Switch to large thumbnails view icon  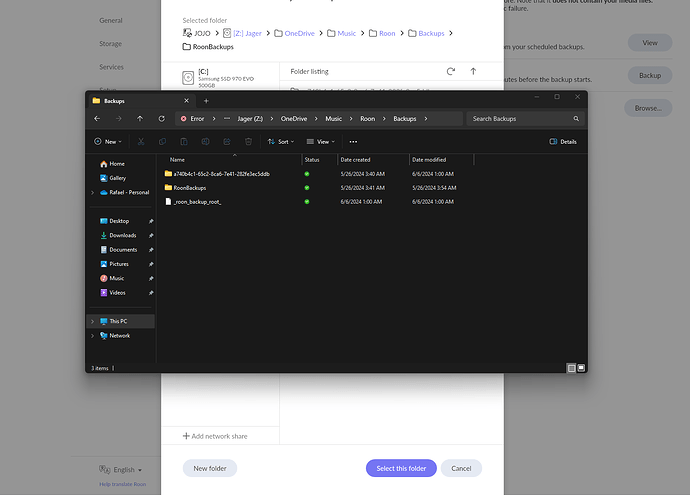581,368
